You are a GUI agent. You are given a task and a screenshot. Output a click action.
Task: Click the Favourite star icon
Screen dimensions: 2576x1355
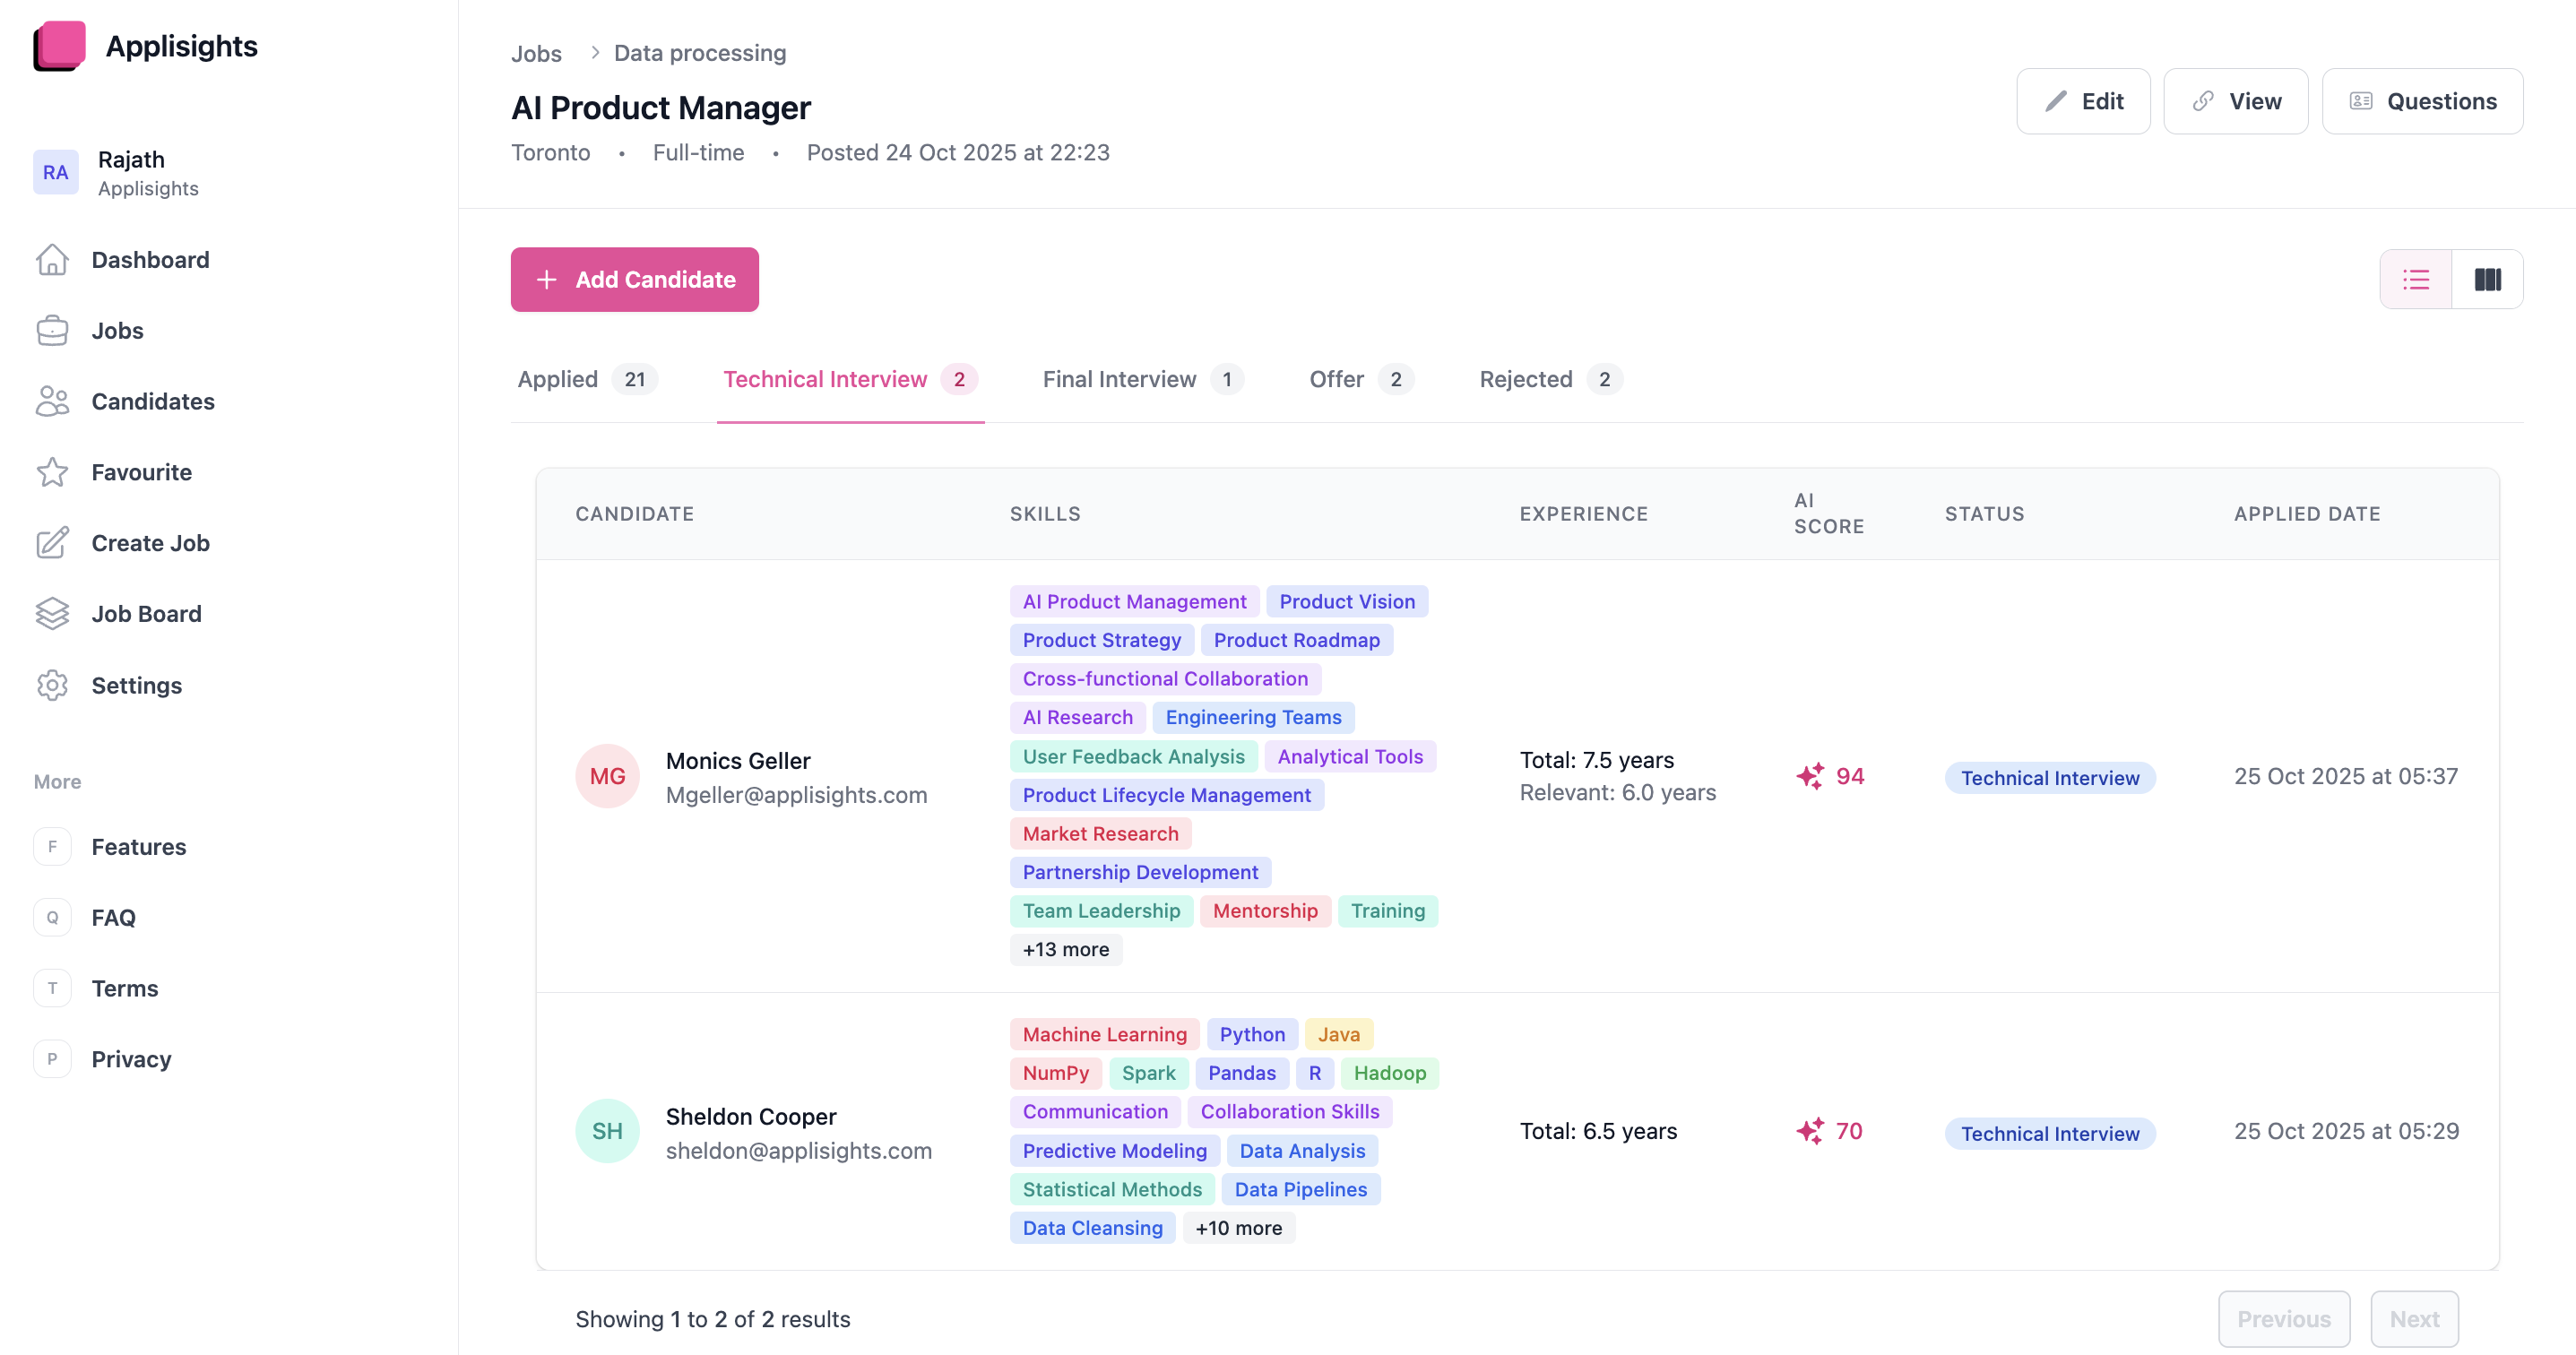click(52, 472)
